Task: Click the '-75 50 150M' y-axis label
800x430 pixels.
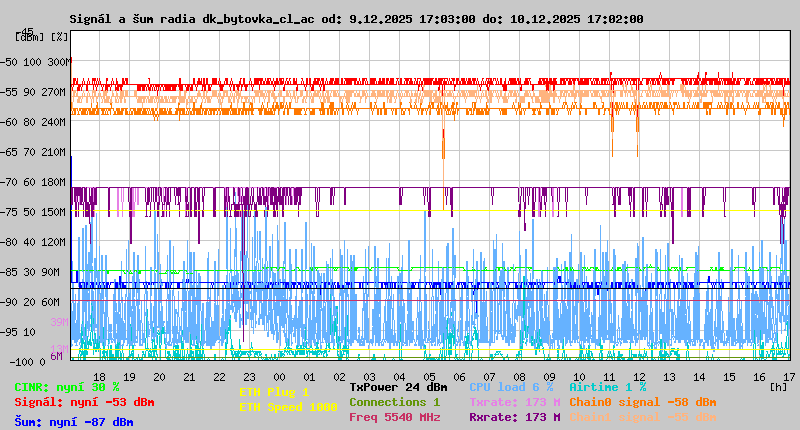Action: point(33,212)
